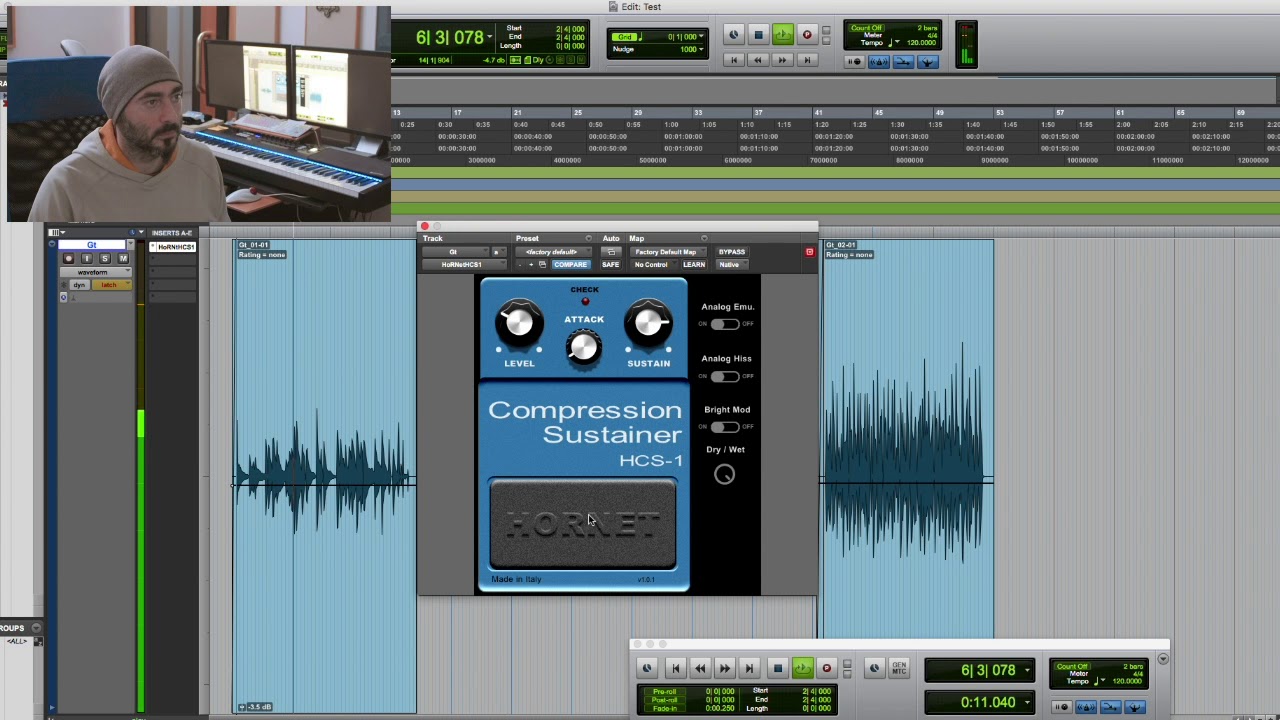Click Return to Zero in floating Transport
The height and width of the screenshot is (720, 1280).
coord(675,668)
